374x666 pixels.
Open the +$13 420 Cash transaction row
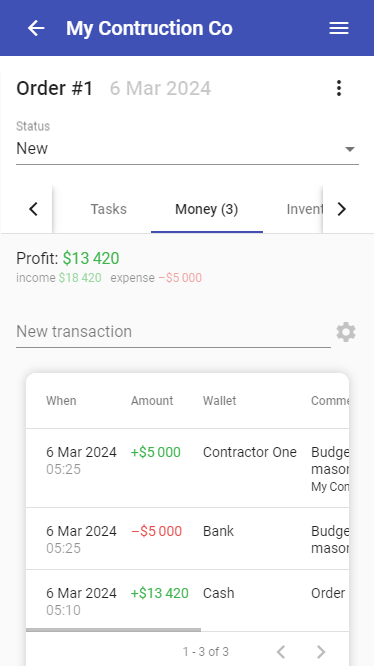[x=187, y=601]
